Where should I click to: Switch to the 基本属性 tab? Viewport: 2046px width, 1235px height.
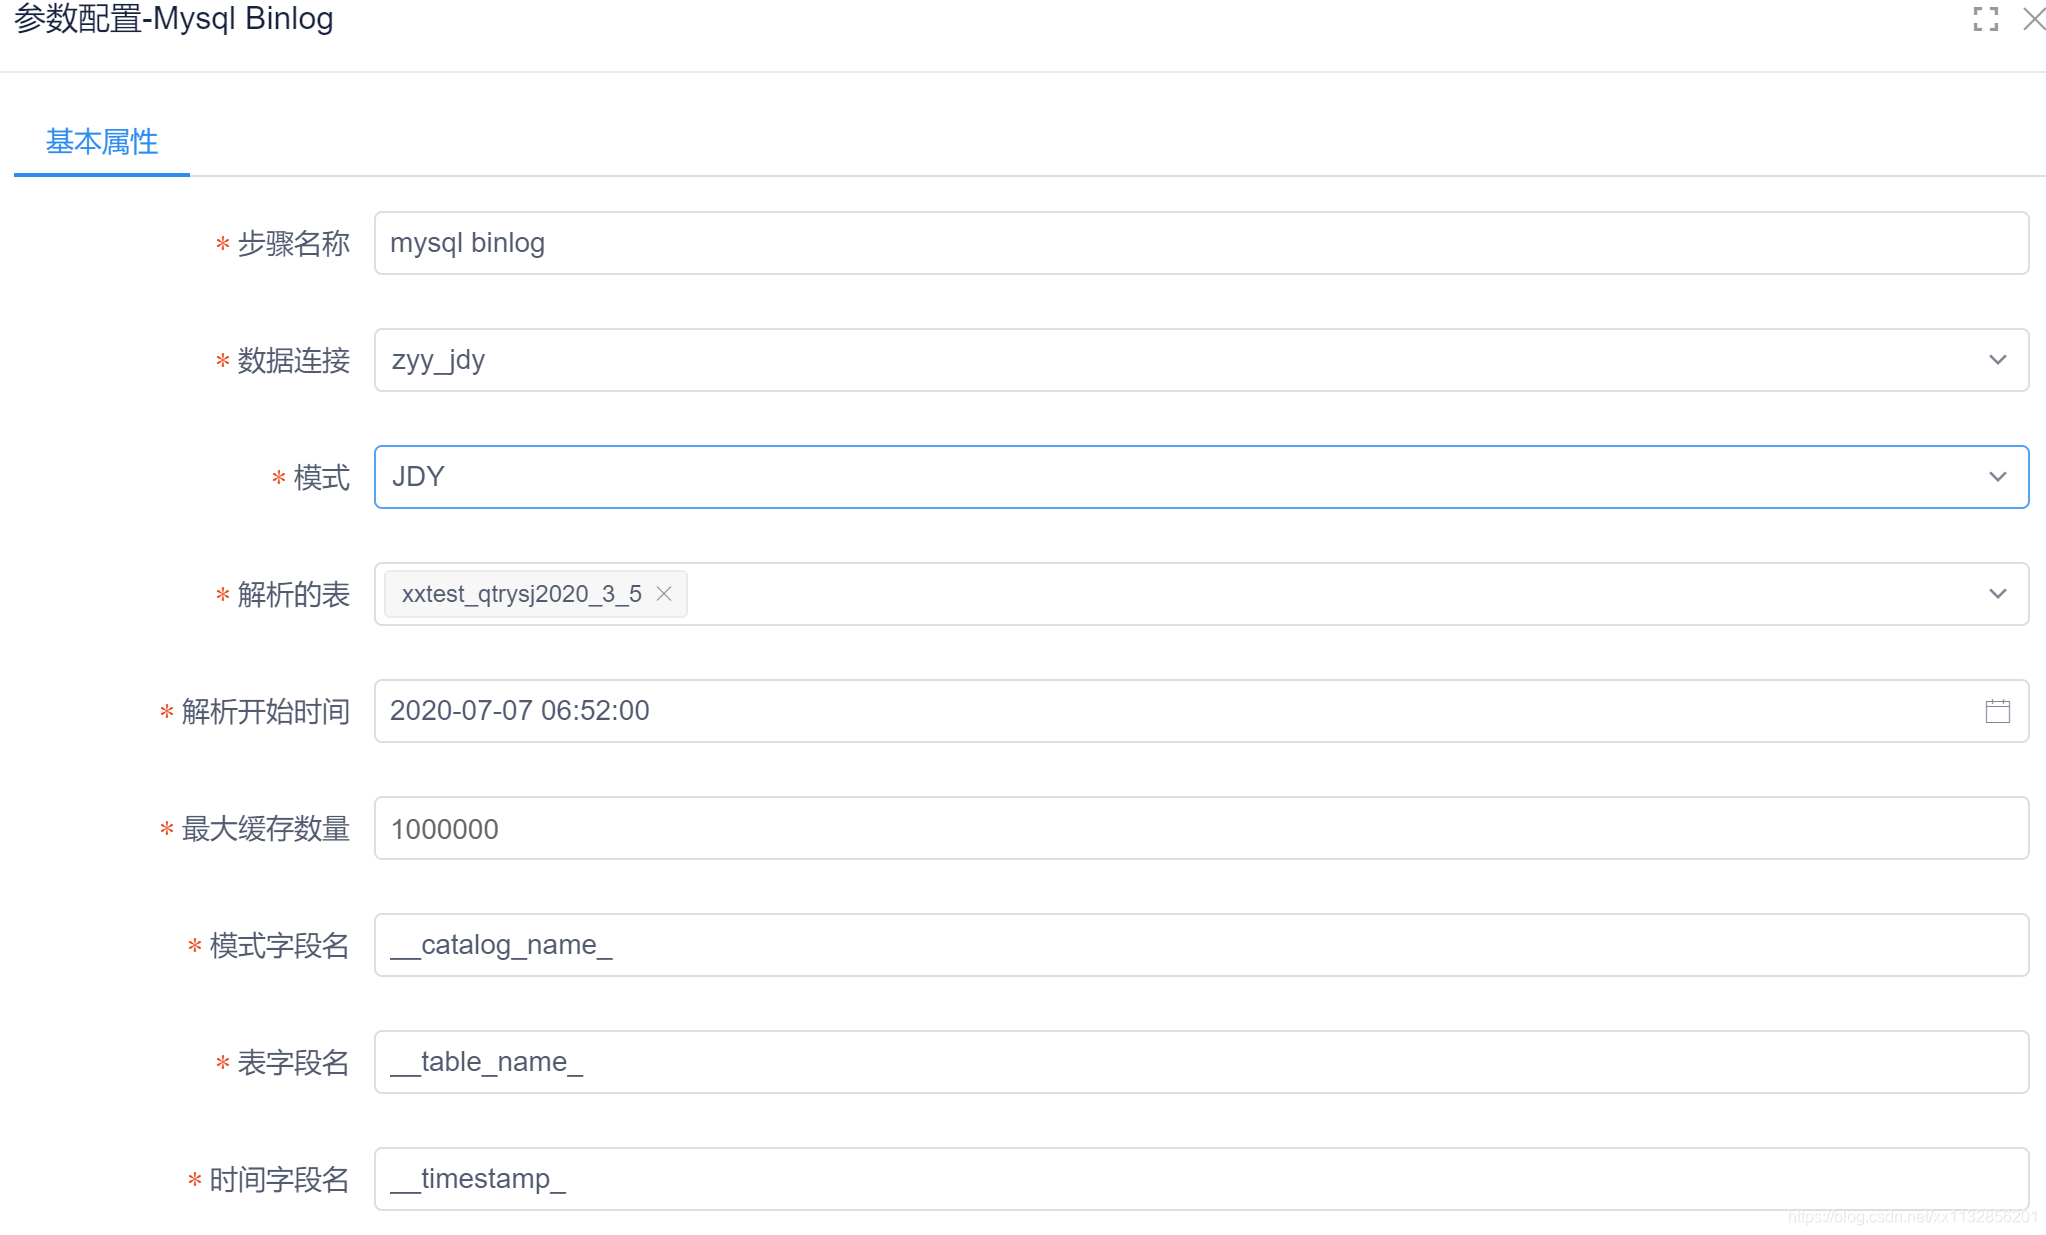pyautogui.click(x=102, y=142)
